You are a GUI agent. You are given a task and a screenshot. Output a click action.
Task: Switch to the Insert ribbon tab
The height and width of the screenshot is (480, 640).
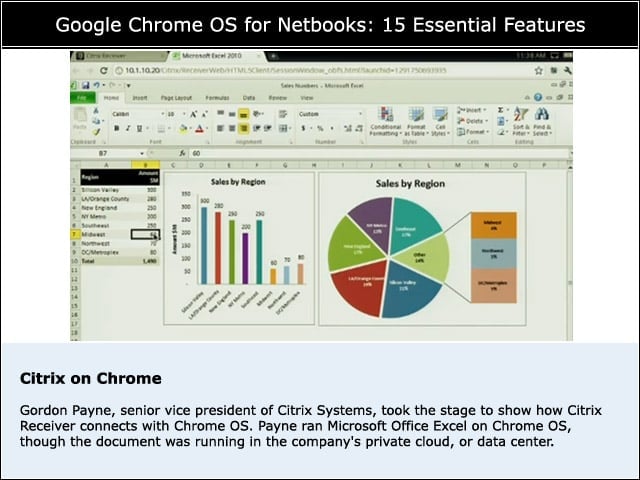(x=140, y=98)
